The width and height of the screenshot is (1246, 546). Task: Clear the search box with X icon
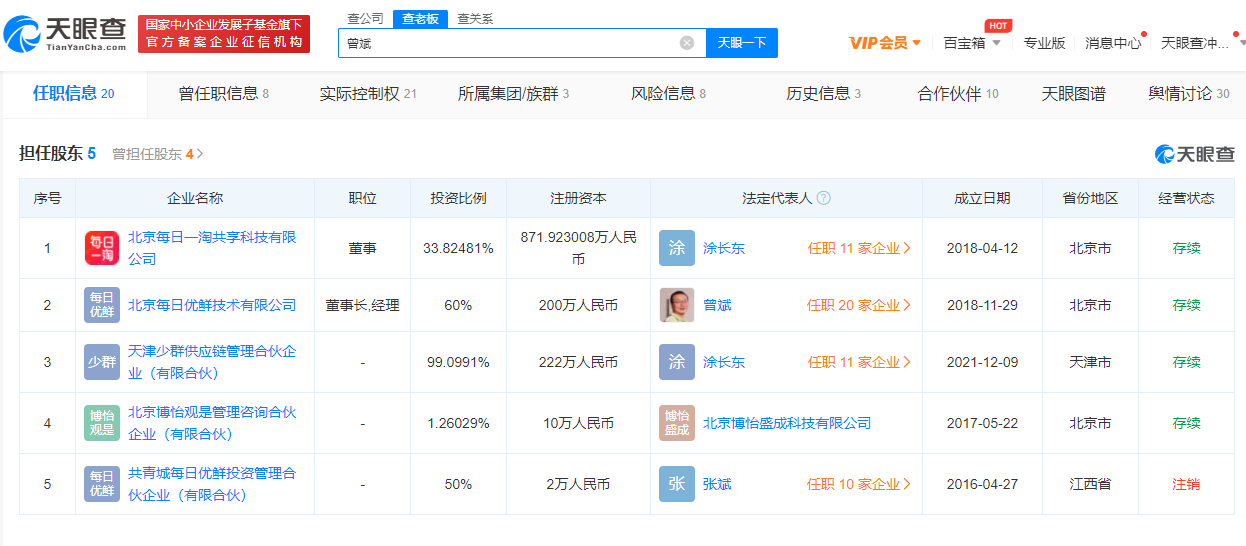tap(687, 43)
